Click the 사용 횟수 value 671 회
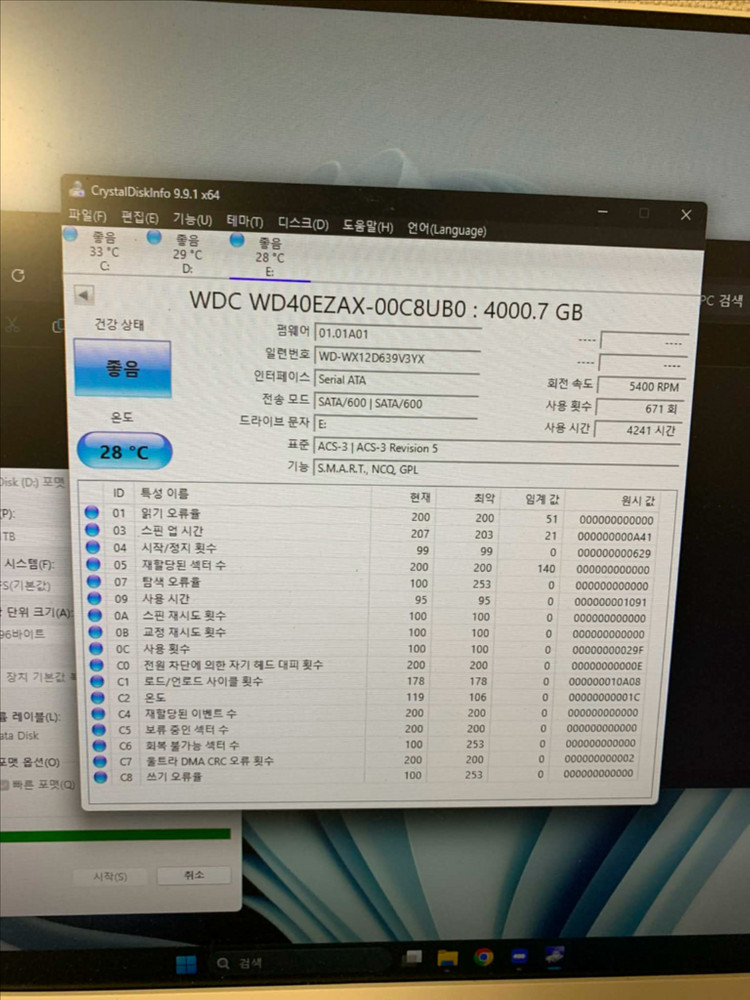 click(638, 408)
